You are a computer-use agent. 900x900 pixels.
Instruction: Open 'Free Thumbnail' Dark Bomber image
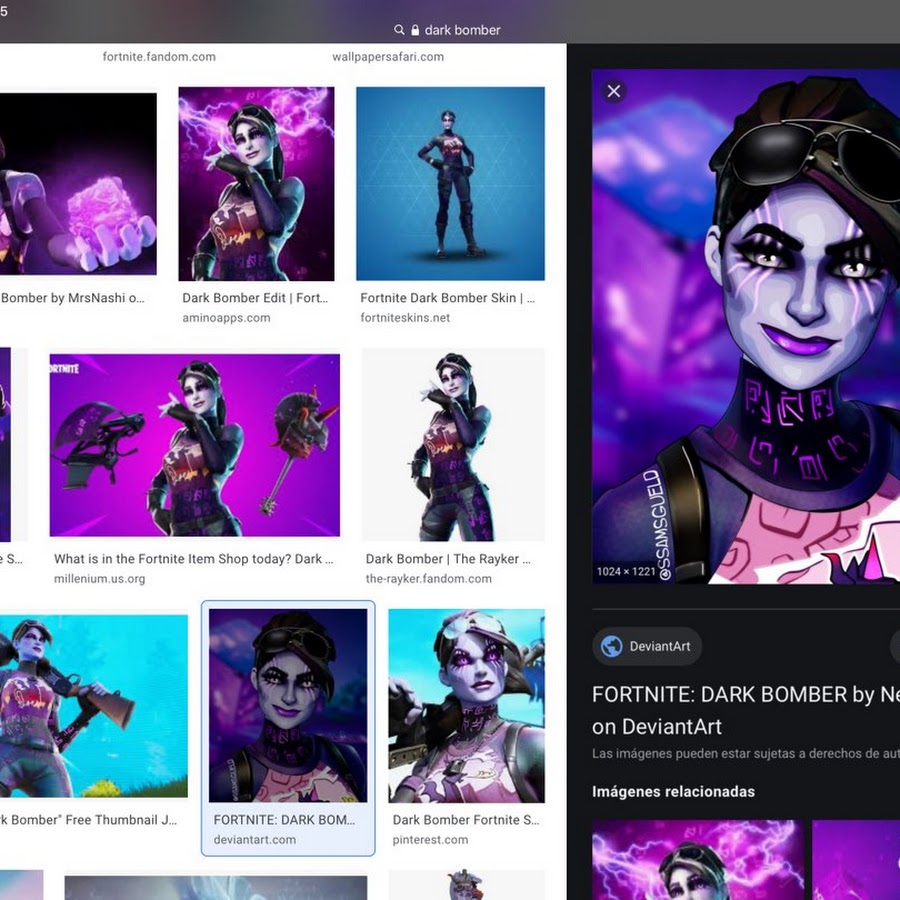click(x=92, y=705)
